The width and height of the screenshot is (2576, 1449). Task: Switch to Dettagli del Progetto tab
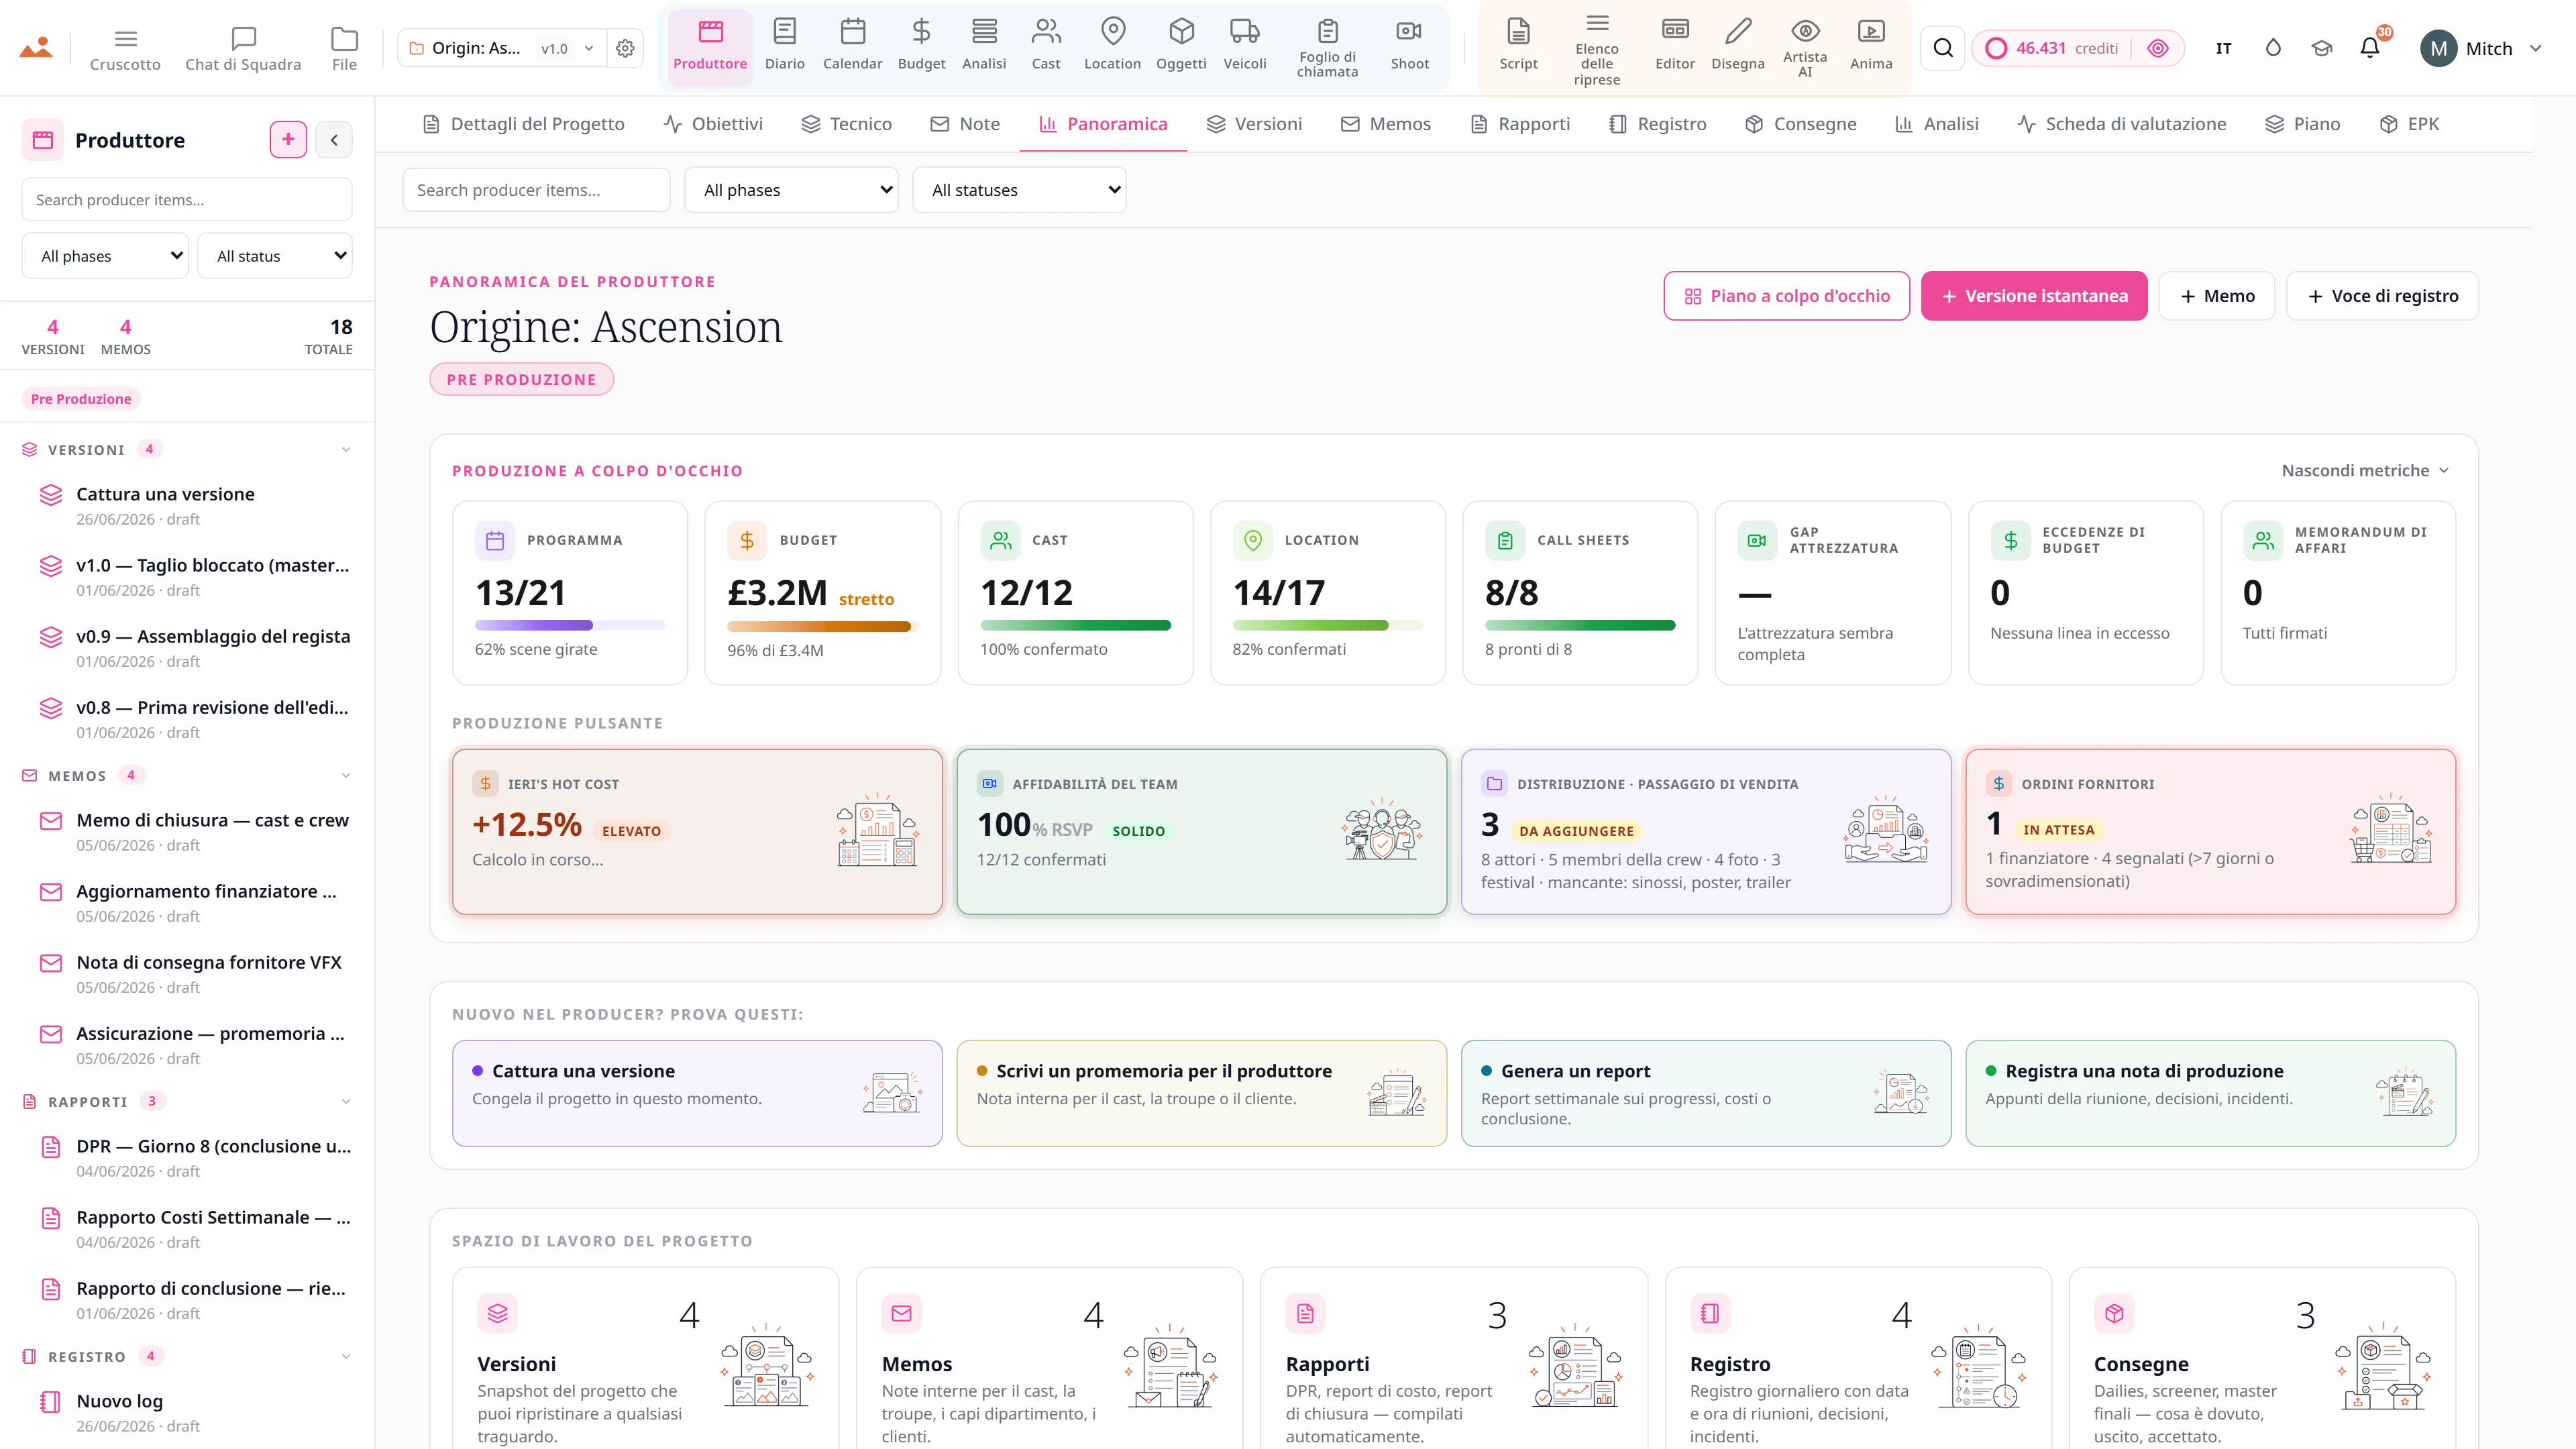[524, 124]
